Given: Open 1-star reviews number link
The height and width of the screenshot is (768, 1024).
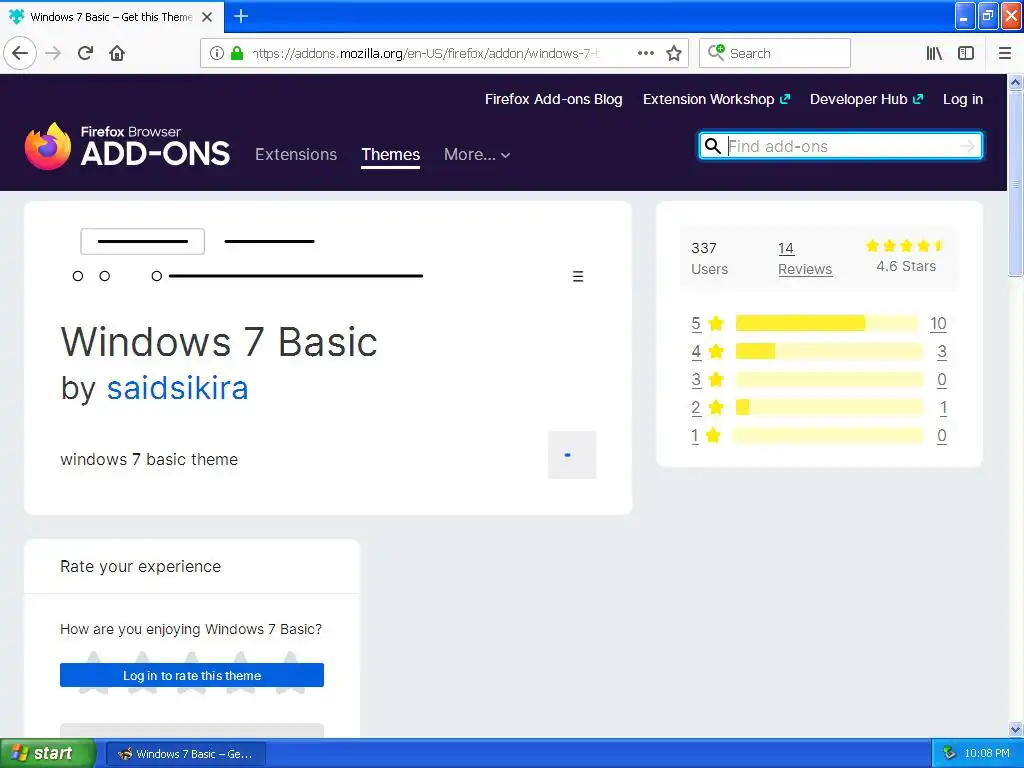Looking at the screenshot, I should coord(695,436).
